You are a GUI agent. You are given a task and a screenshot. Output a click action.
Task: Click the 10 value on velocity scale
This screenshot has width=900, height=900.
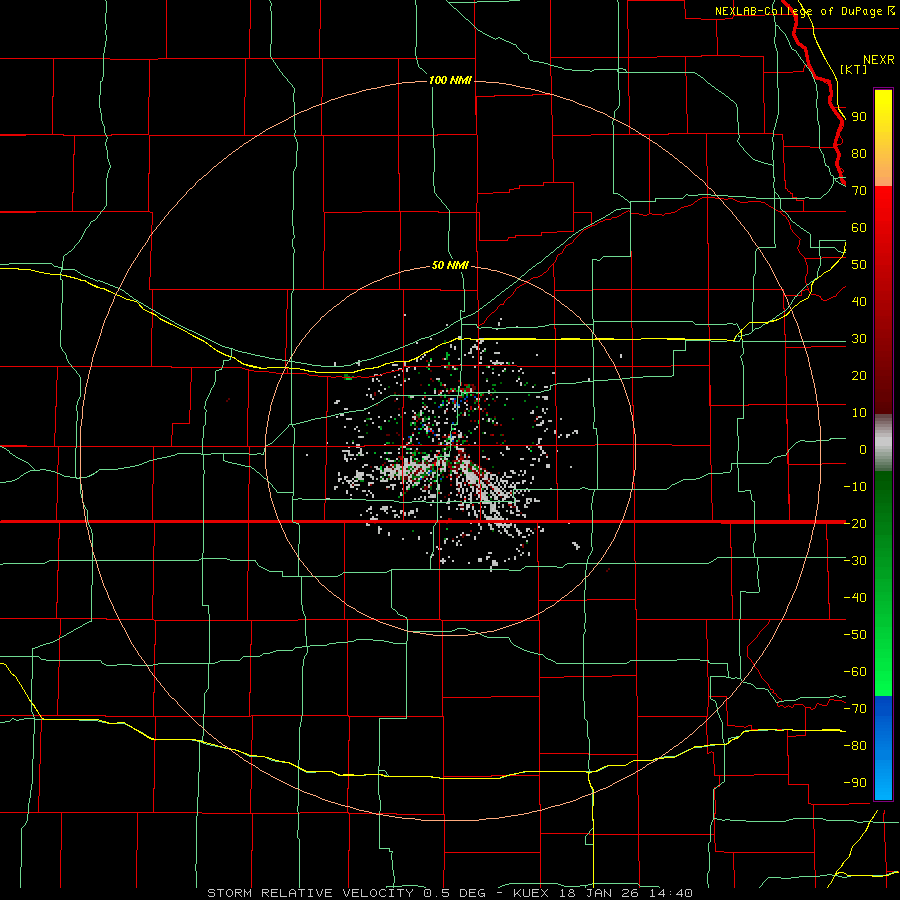(859, 413)
